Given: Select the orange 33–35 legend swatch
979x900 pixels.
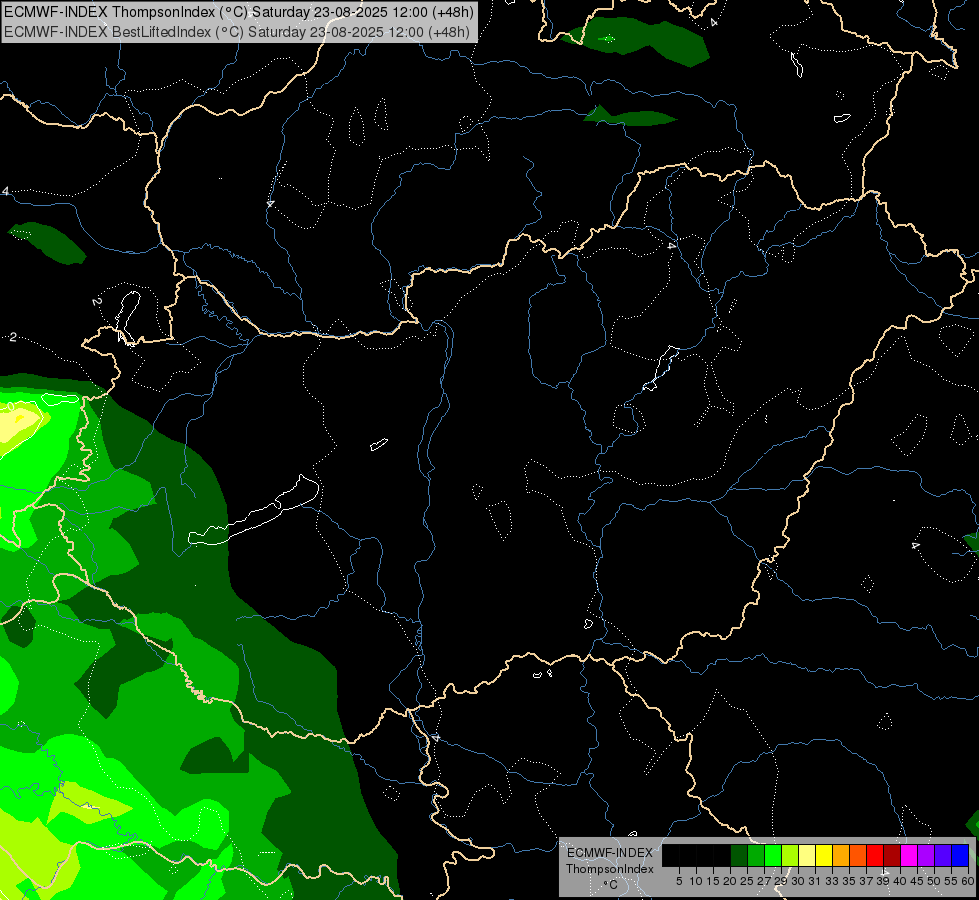Looking at the screenshot, I should click(841, 855).
